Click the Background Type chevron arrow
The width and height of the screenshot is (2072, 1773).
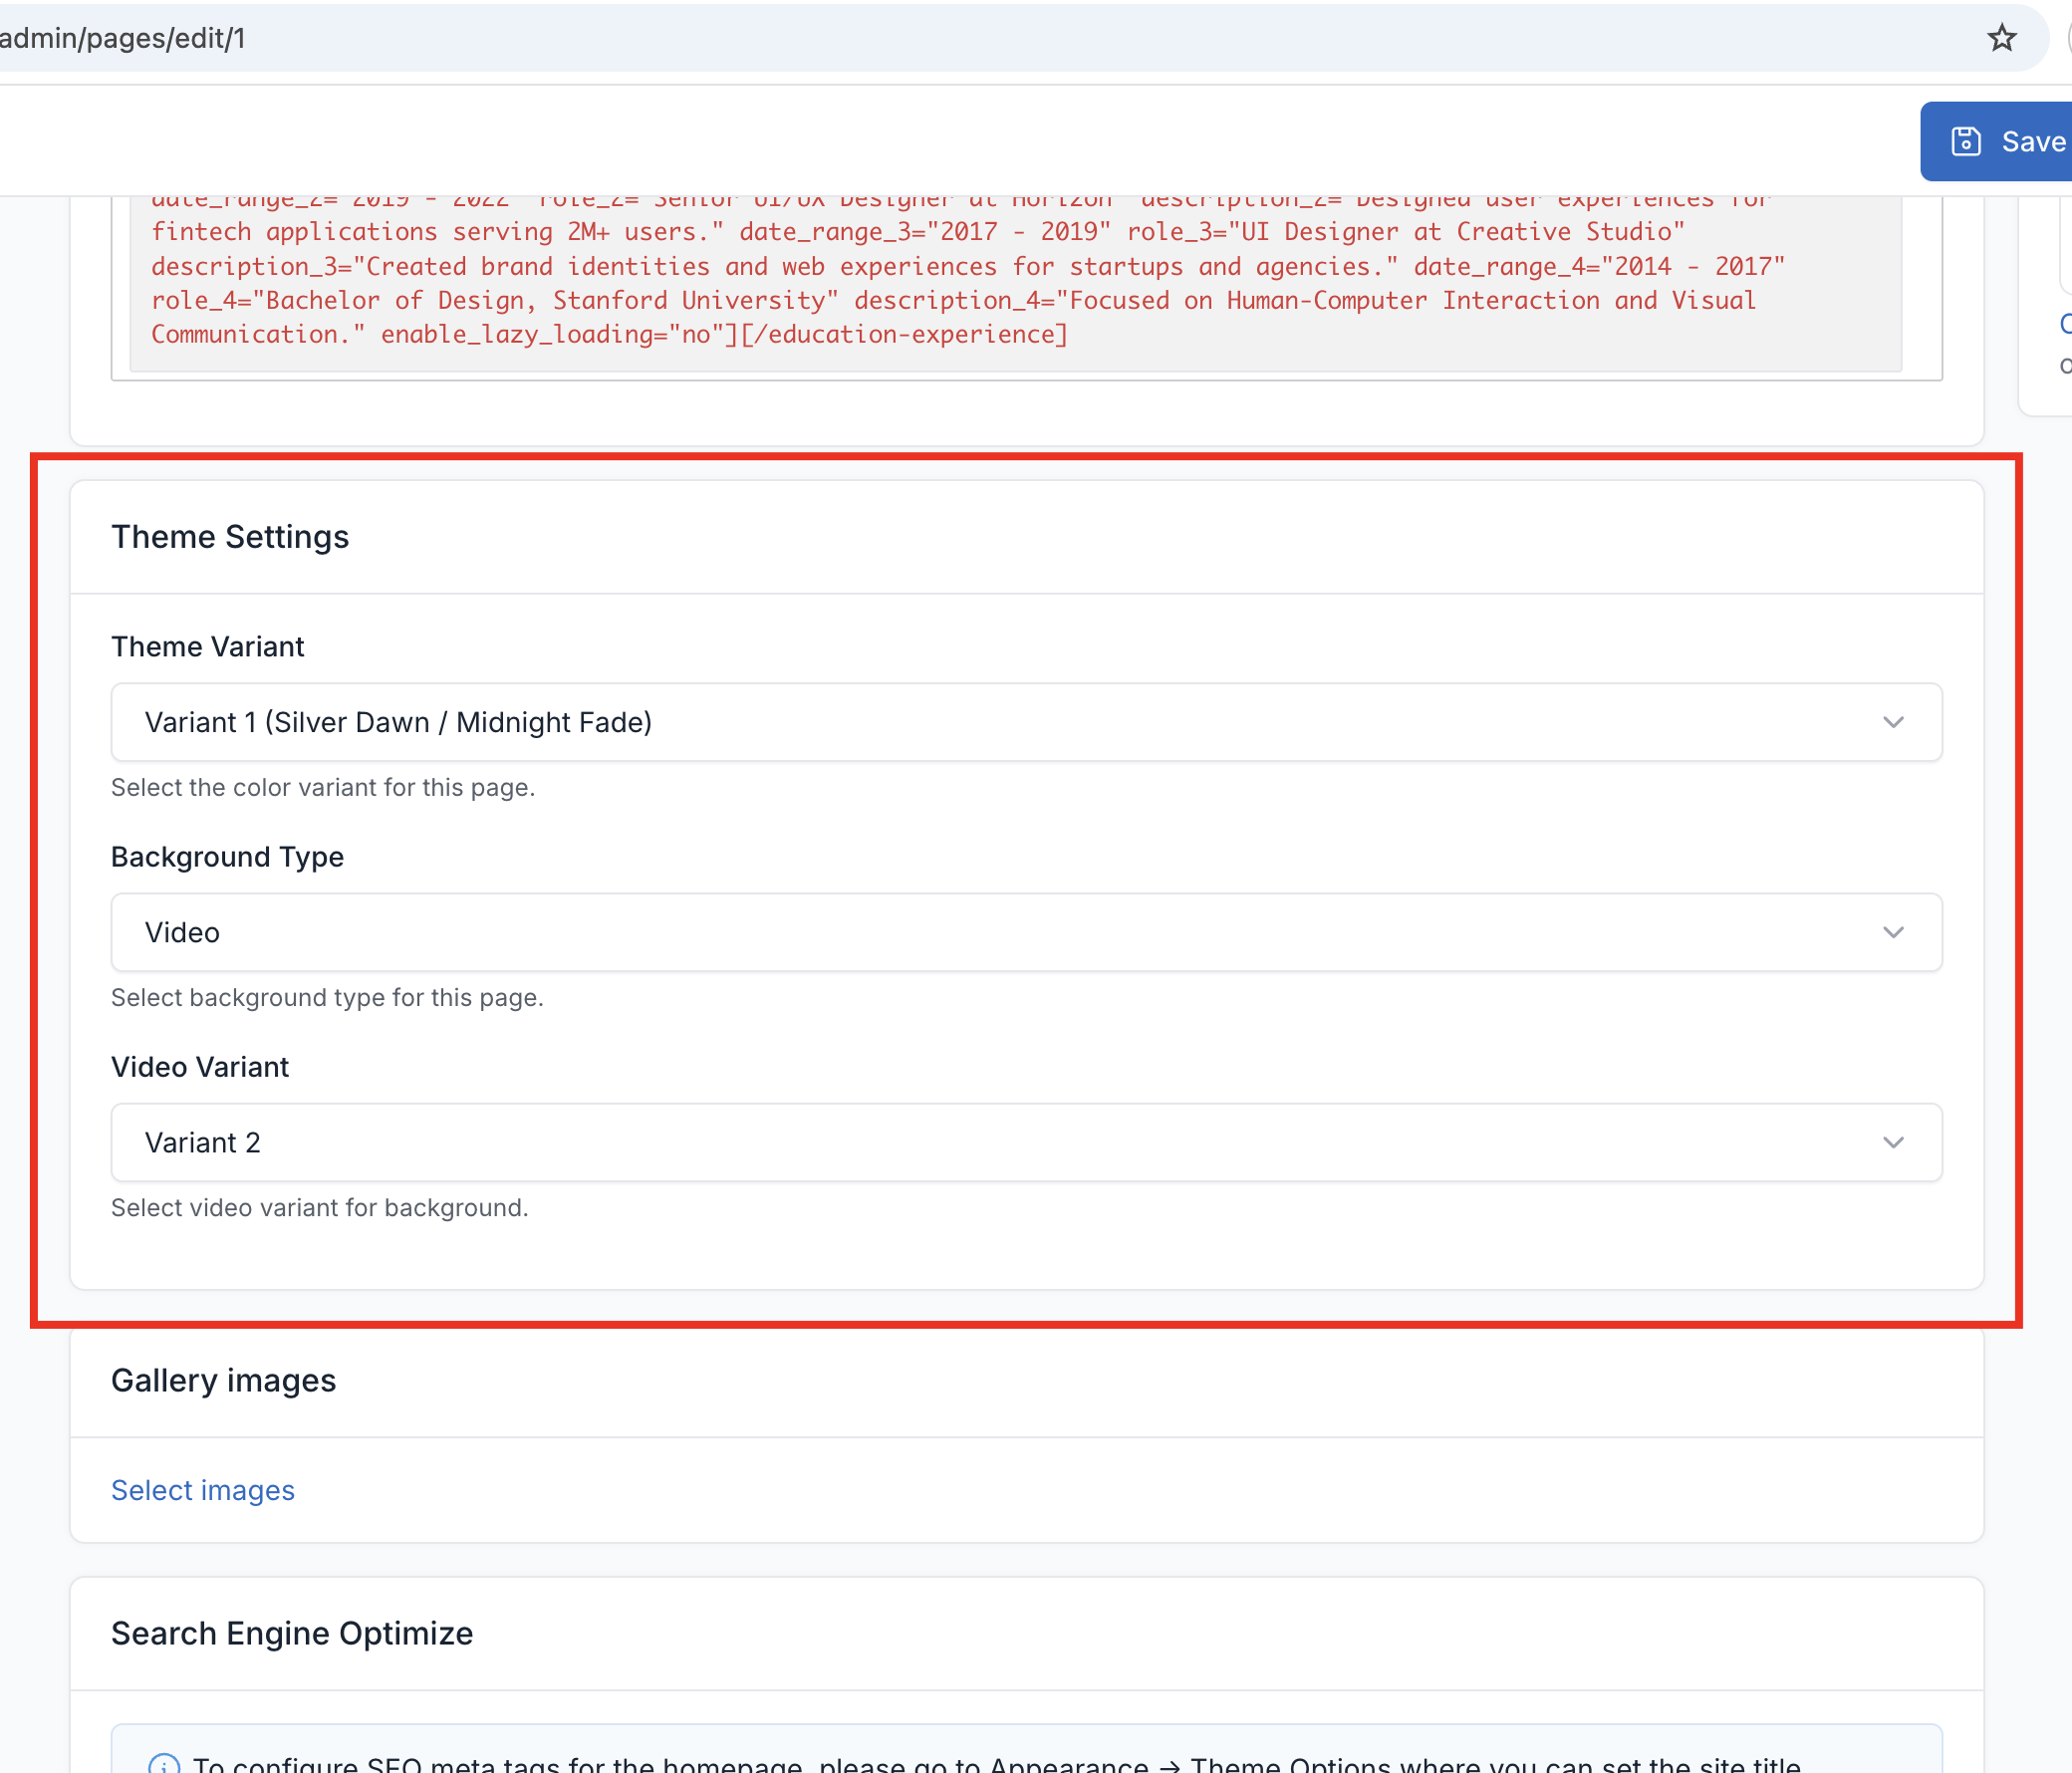pyautogui.click(x=1892, y=932)
